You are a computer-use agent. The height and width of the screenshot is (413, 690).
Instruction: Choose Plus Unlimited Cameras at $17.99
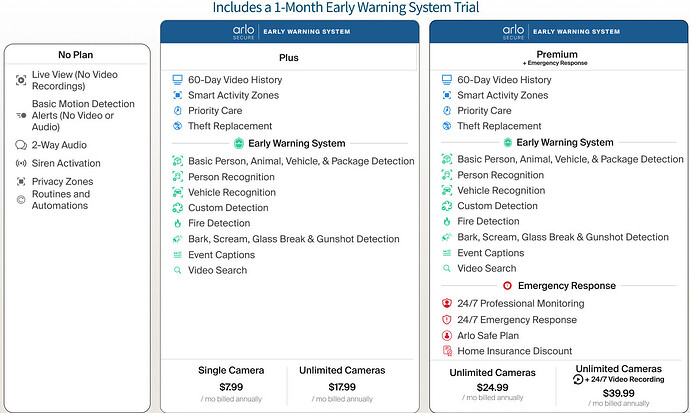342,385
